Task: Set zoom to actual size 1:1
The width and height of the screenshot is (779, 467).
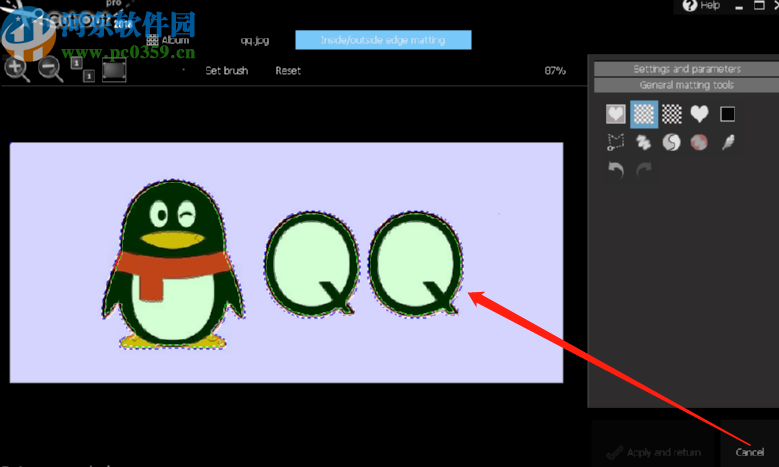Action: (82, 69)
